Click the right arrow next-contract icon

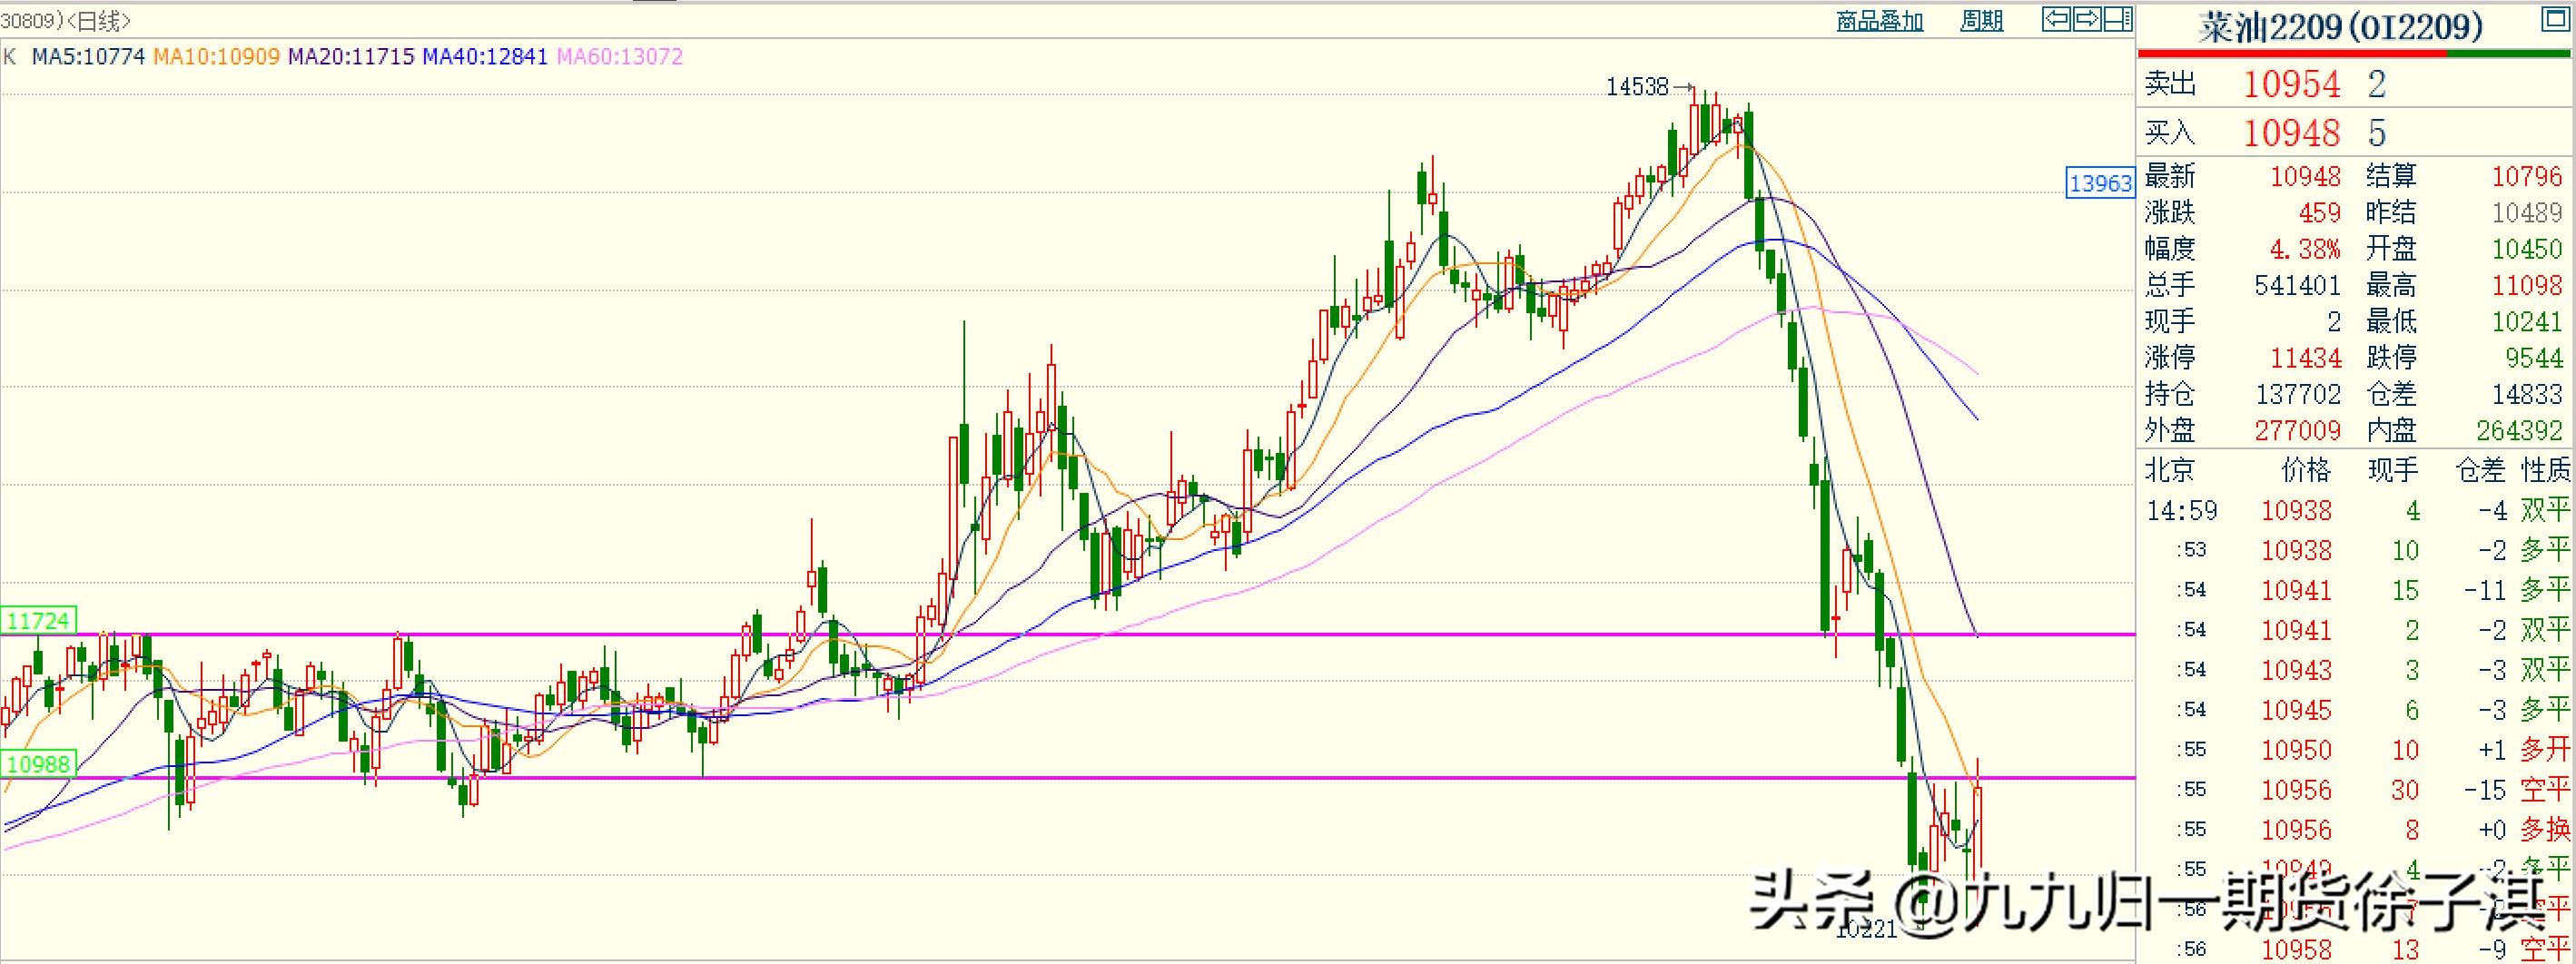2088,18
